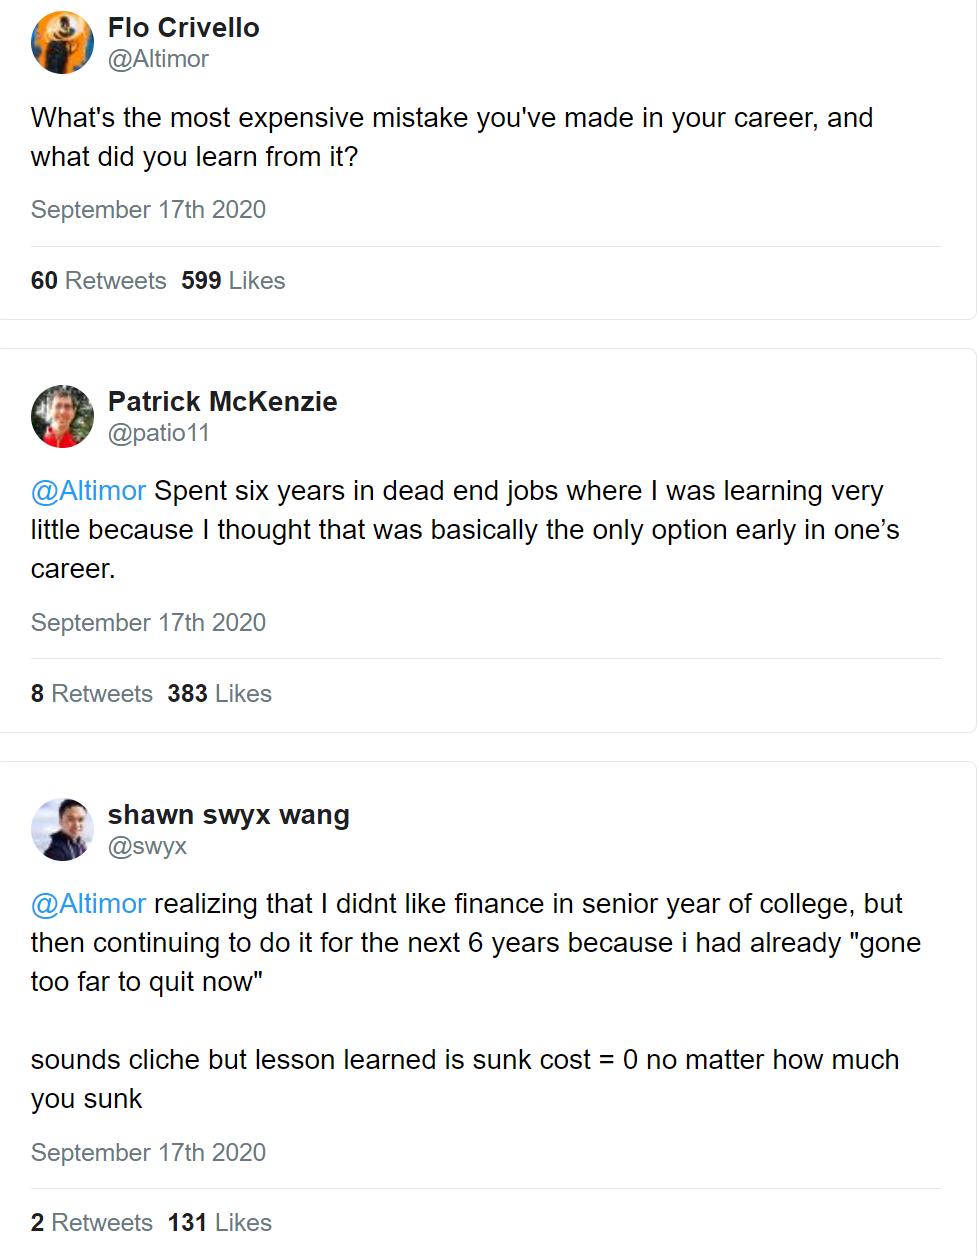Image resolution: width=979 pixels, height=1256 pixels.
Task: See the 2 Retweets on swyx's reply
Action: pos(91,1223)
